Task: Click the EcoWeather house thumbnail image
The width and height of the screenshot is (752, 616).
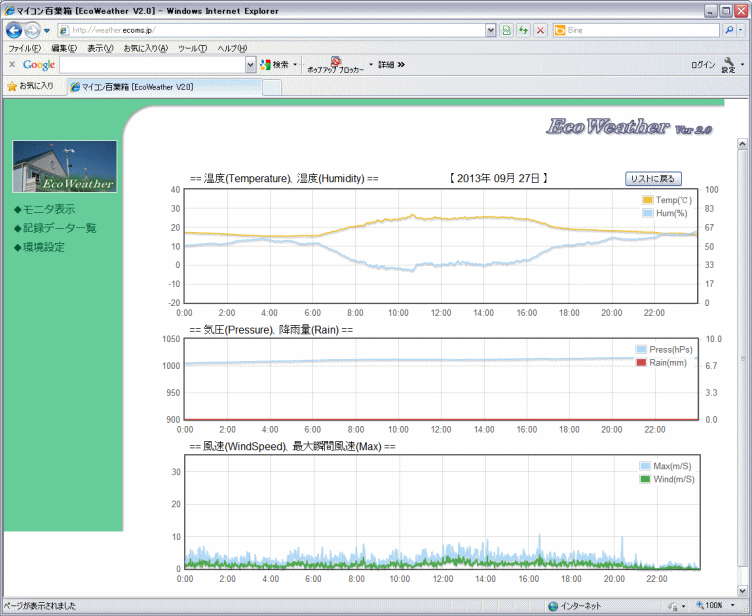Action: click(x=64, y=166)
